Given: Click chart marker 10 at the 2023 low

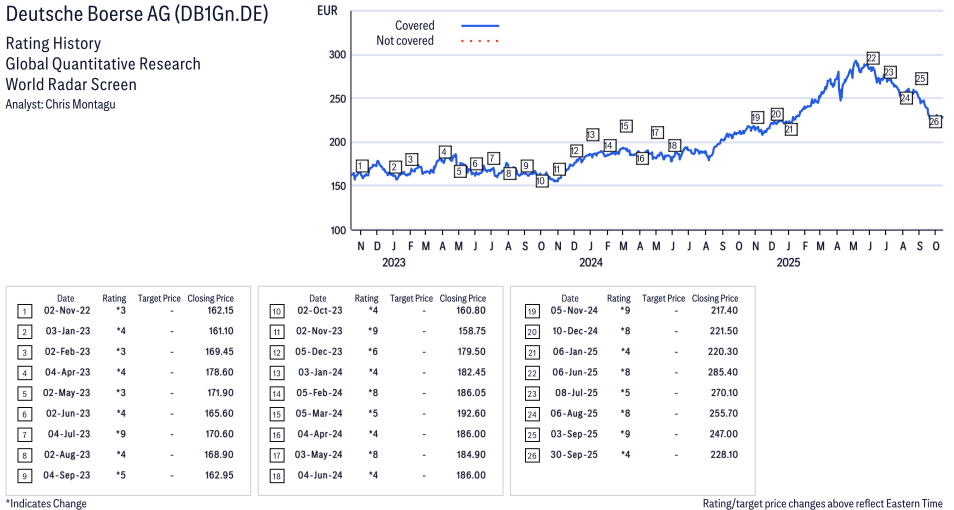Looking at the screenshot, I should point(541,181).
